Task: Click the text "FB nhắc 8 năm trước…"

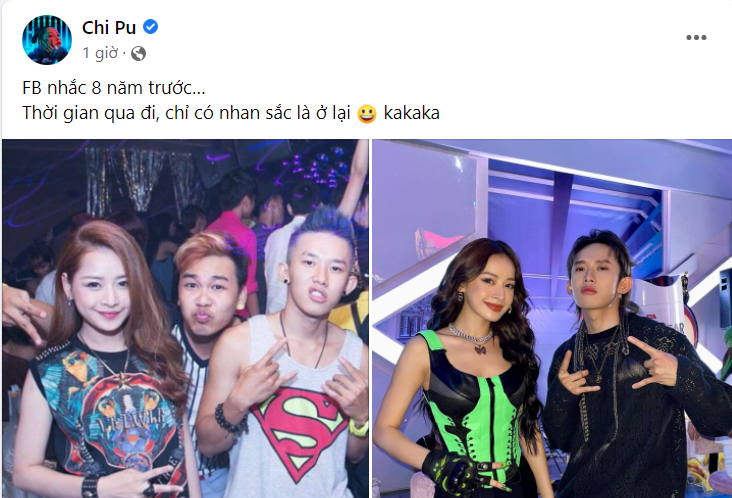Action: click(114, 88)
